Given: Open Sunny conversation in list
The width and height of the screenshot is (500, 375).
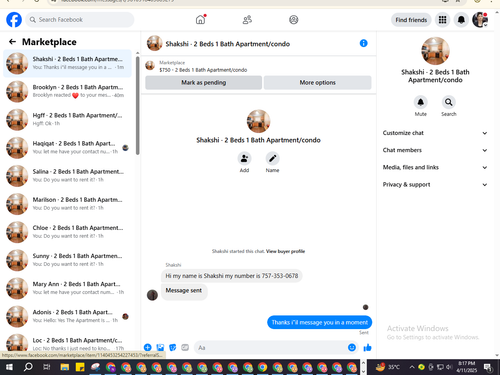Looking at the screenshot, I should pos(67,260).
